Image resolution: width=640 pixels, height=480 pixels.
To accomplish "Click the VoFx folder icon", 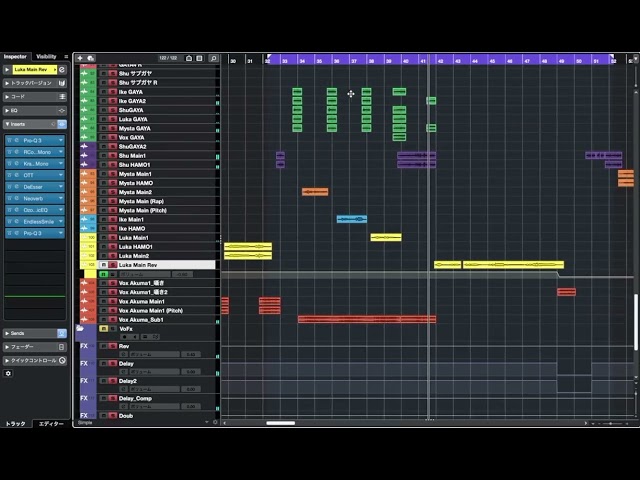I will coord(80,329).
